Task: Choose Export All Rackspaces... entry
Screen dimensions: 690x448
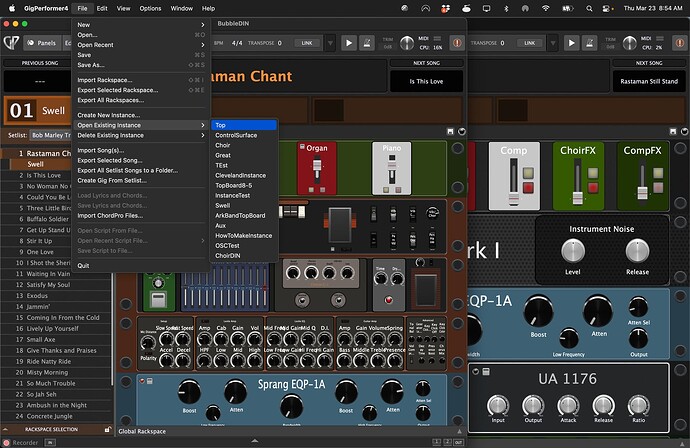Action: 141,100
